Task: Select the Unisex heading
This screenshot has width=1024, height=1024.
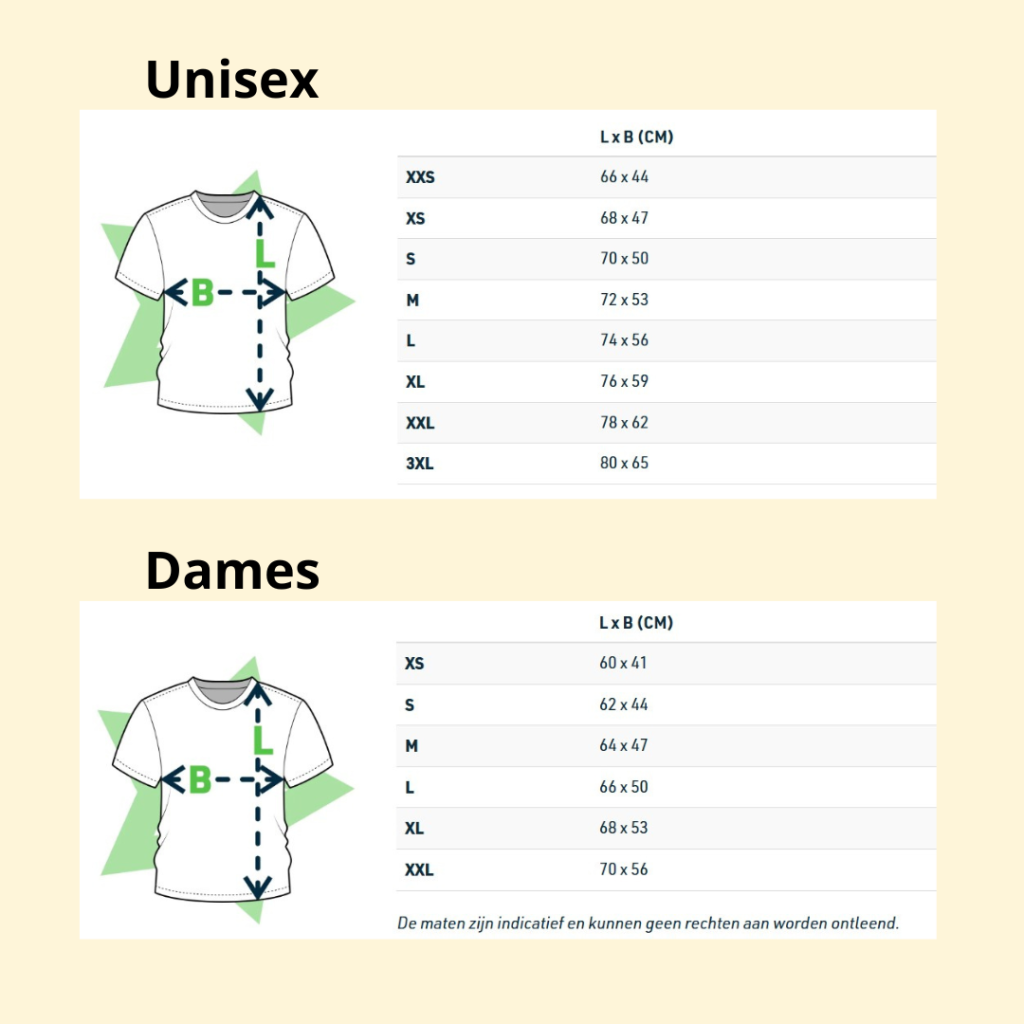Action: [x=232, y=80]
